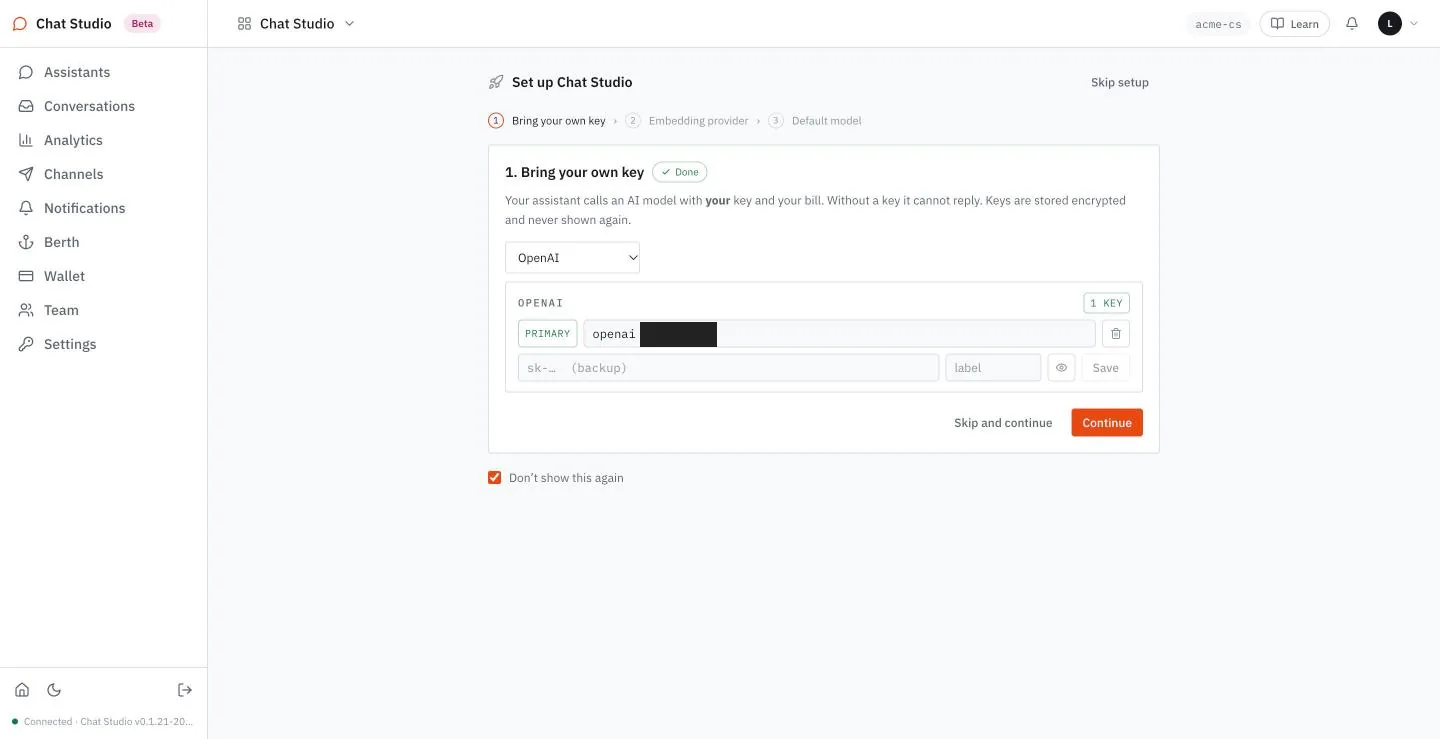
Task: Expand the account menu chevron
Action: tap(1412, 24)
